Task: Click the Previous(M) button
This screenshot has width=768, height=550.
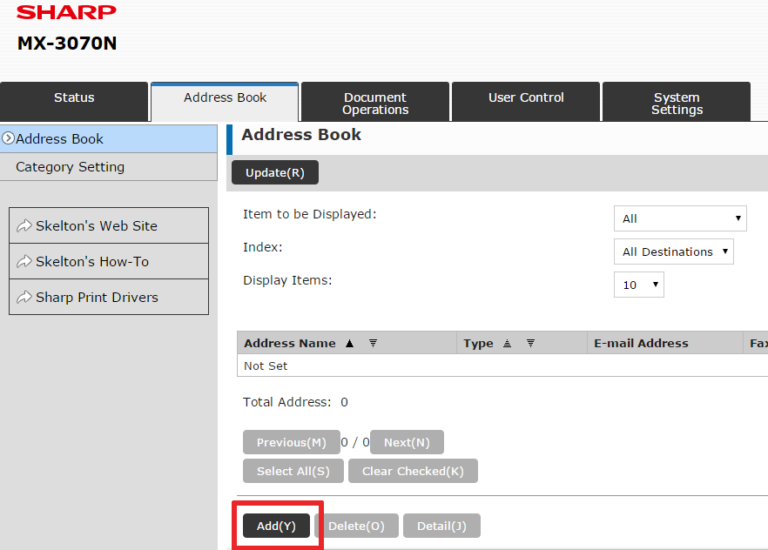Action: point(291,442)
